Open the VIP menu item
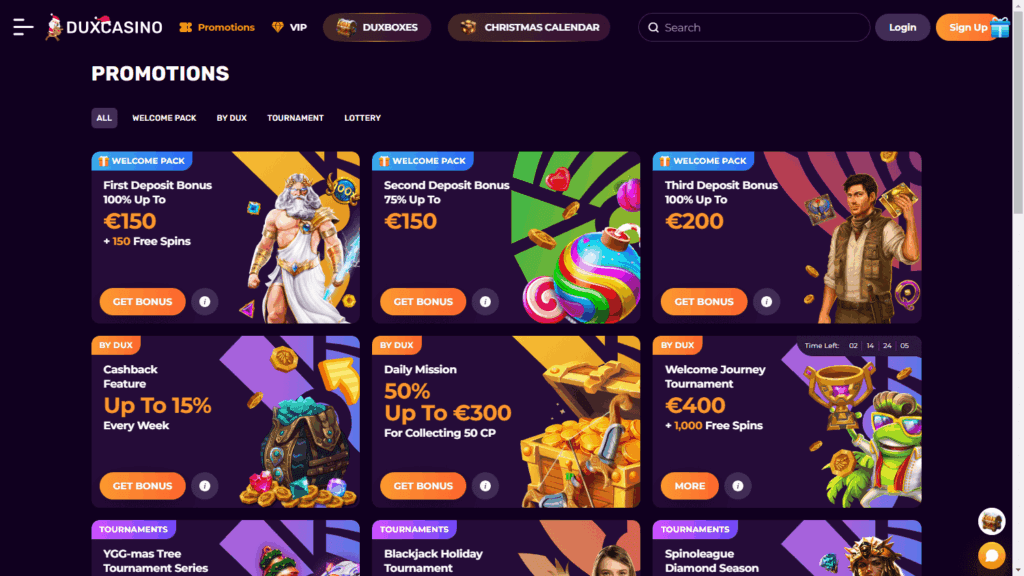Screen dimensions: 1024x576 point(289,27)
